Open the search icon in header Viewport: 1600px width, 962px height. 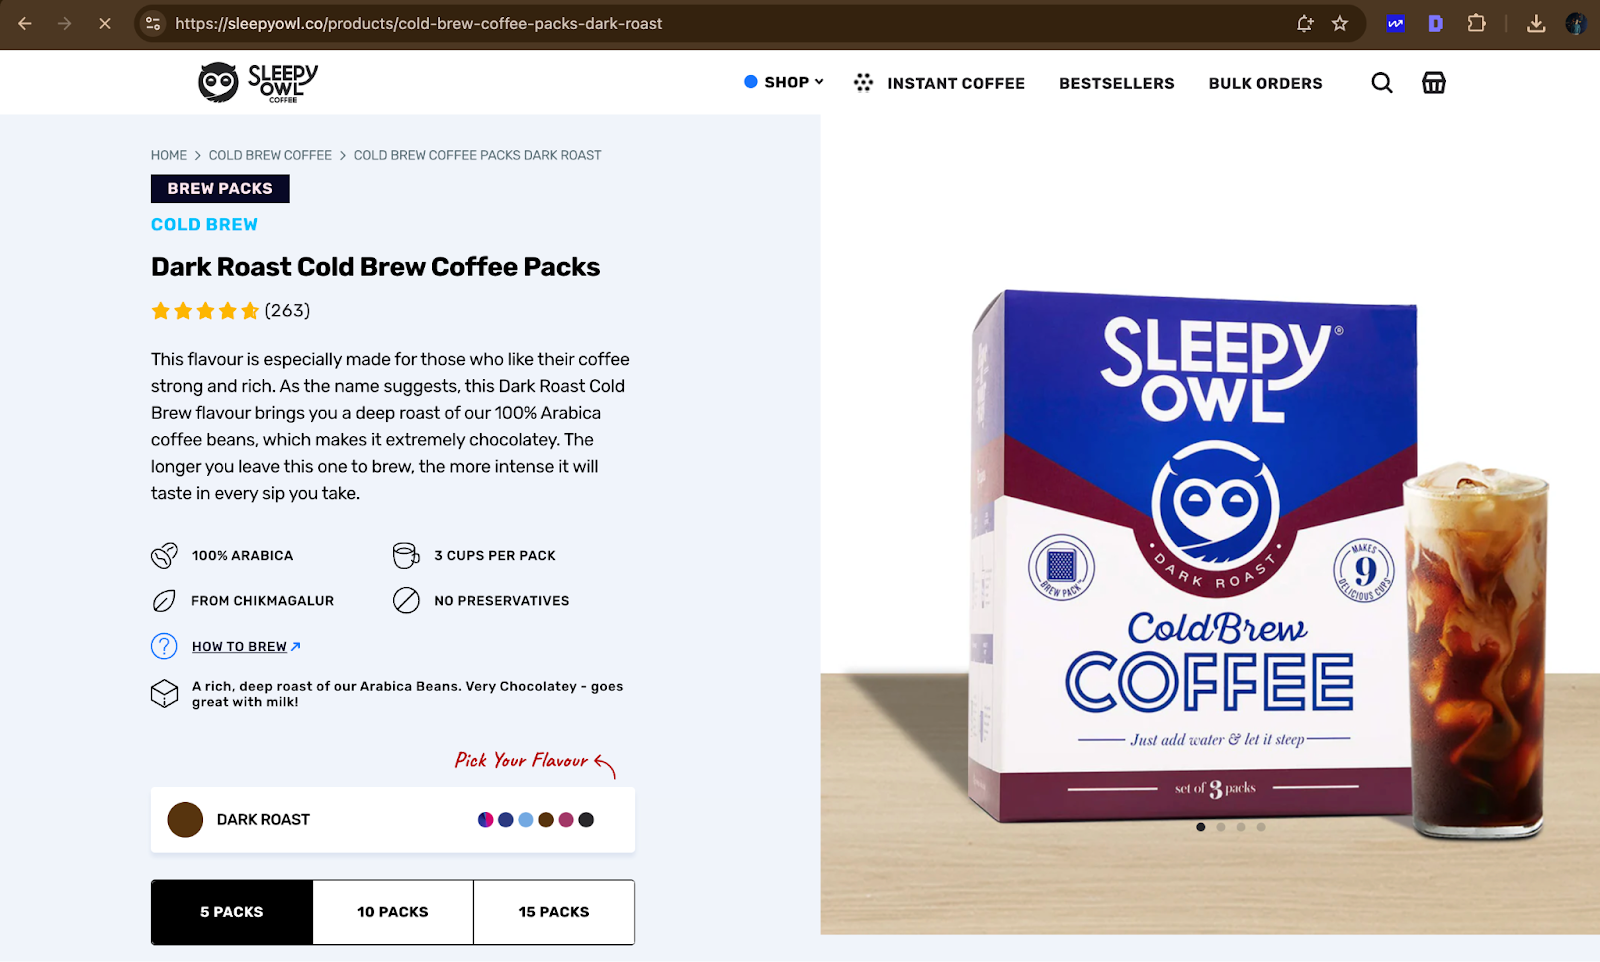pos(1381,83)
